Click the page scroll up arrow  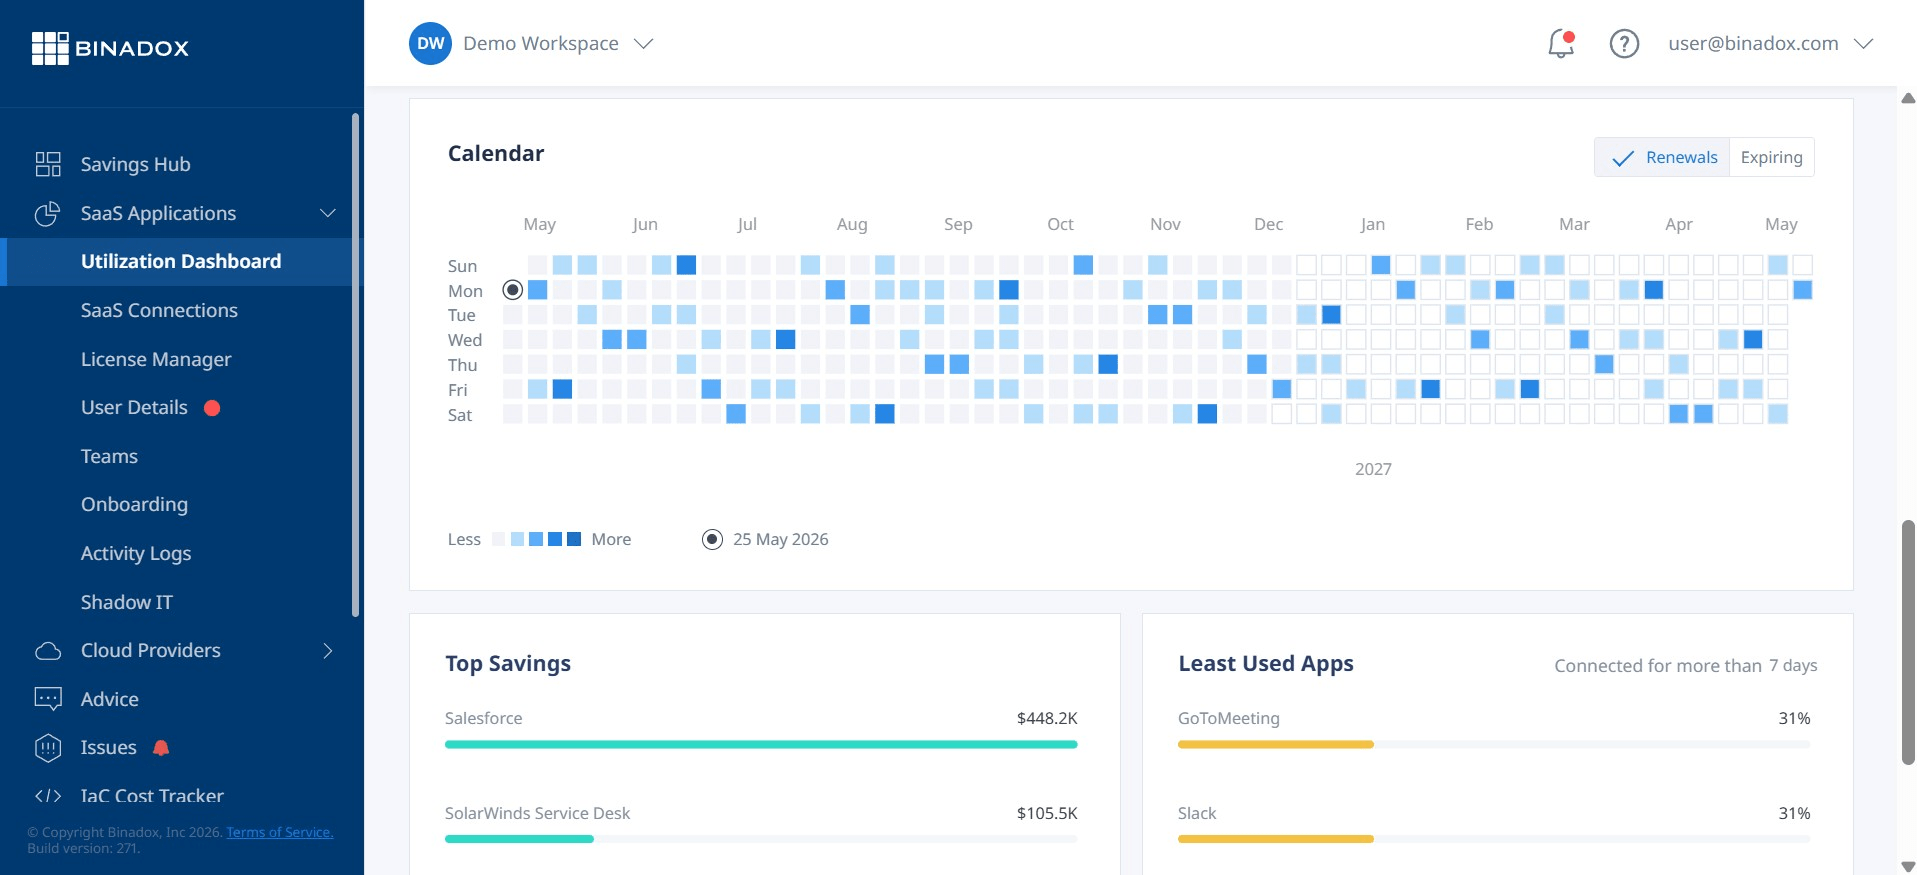1908,98
